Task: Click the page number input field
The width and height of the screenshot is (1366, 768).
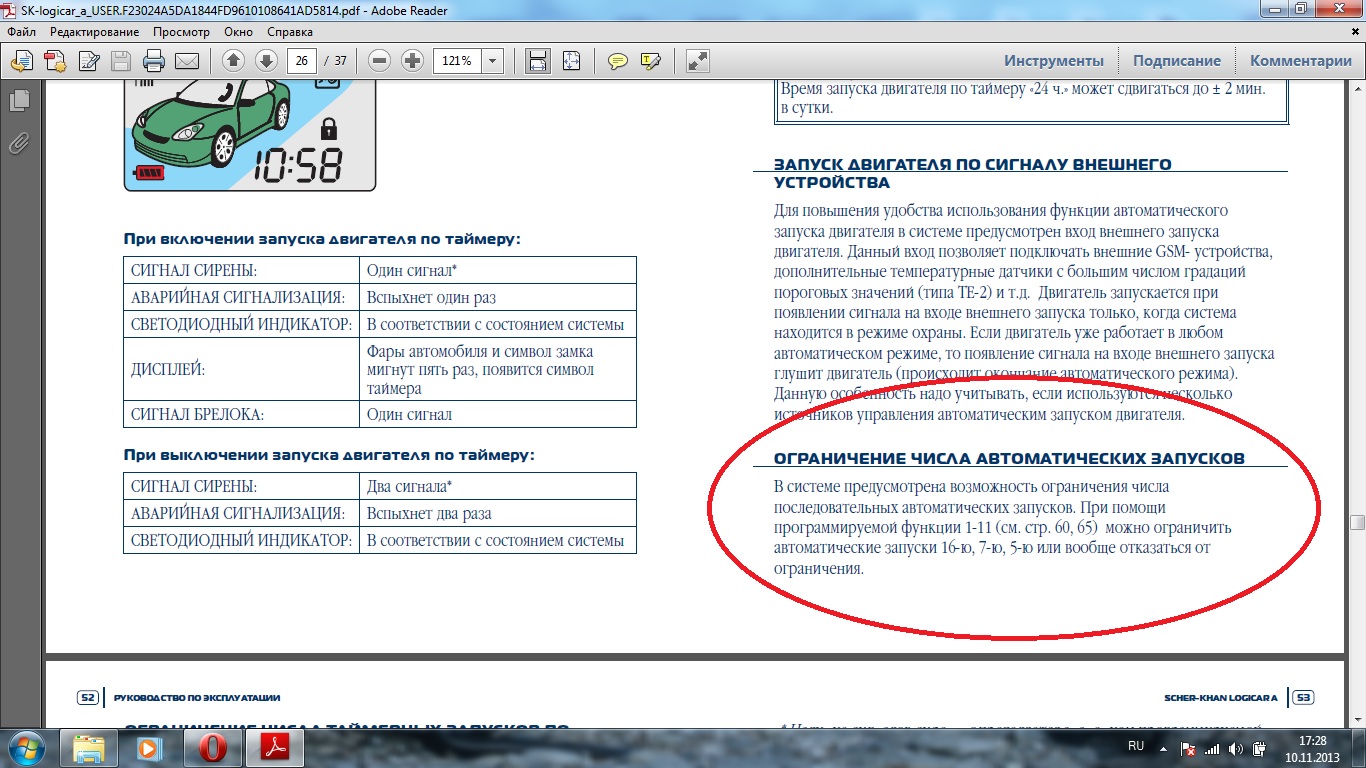Action: pyautogui.click(x=301, y=61)
